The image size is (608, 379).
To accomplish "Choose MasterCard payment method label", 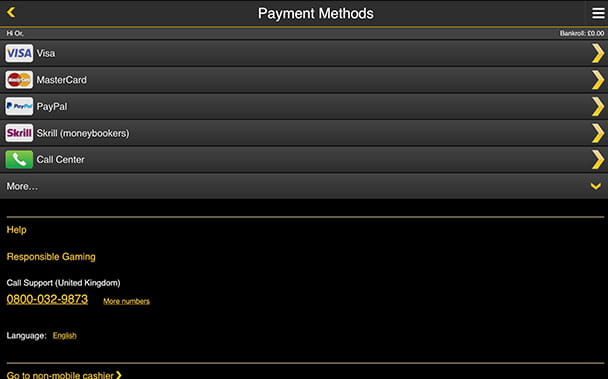I will 62,80.
